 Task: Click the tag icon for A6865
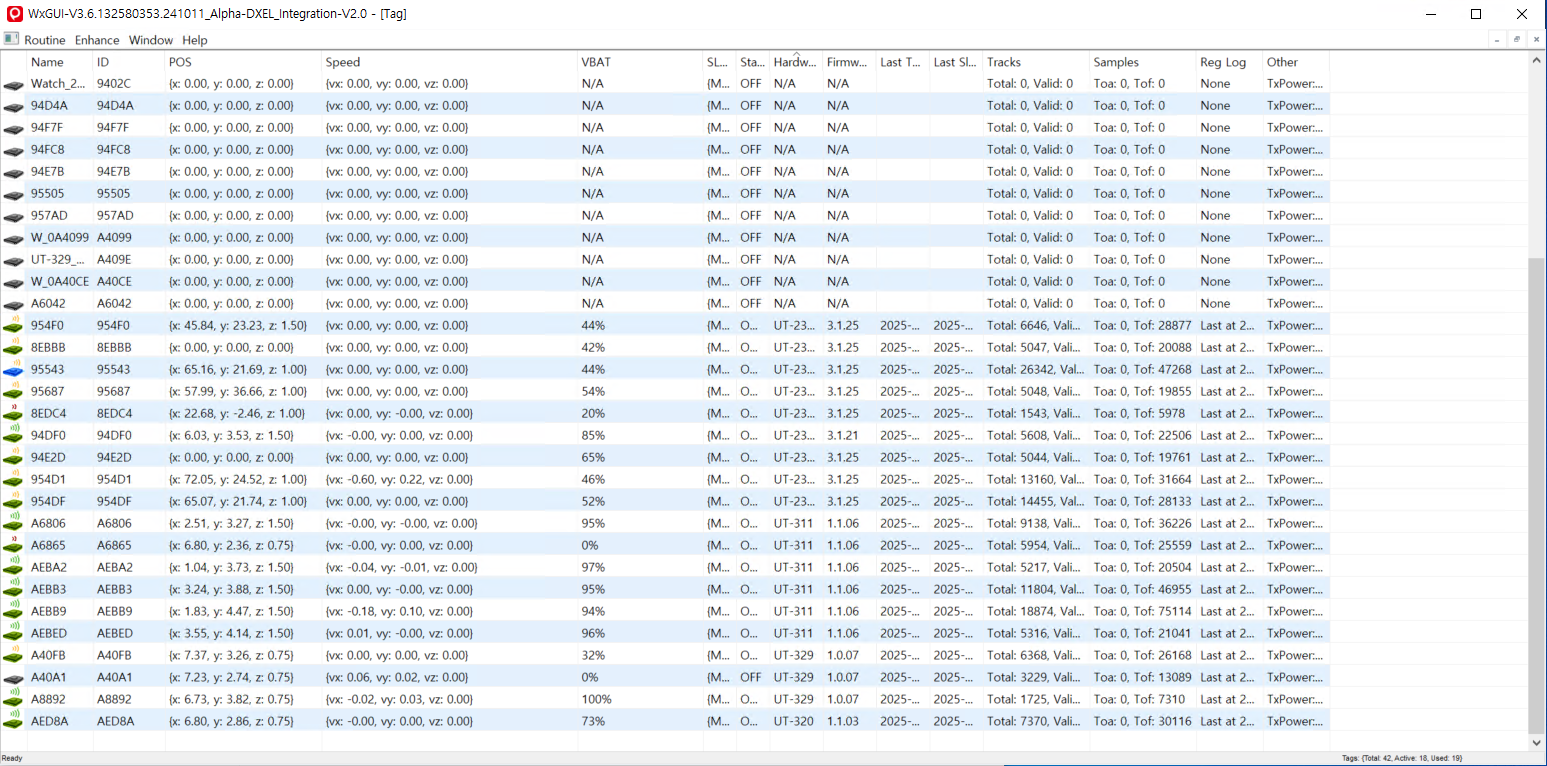click(13, 546)
